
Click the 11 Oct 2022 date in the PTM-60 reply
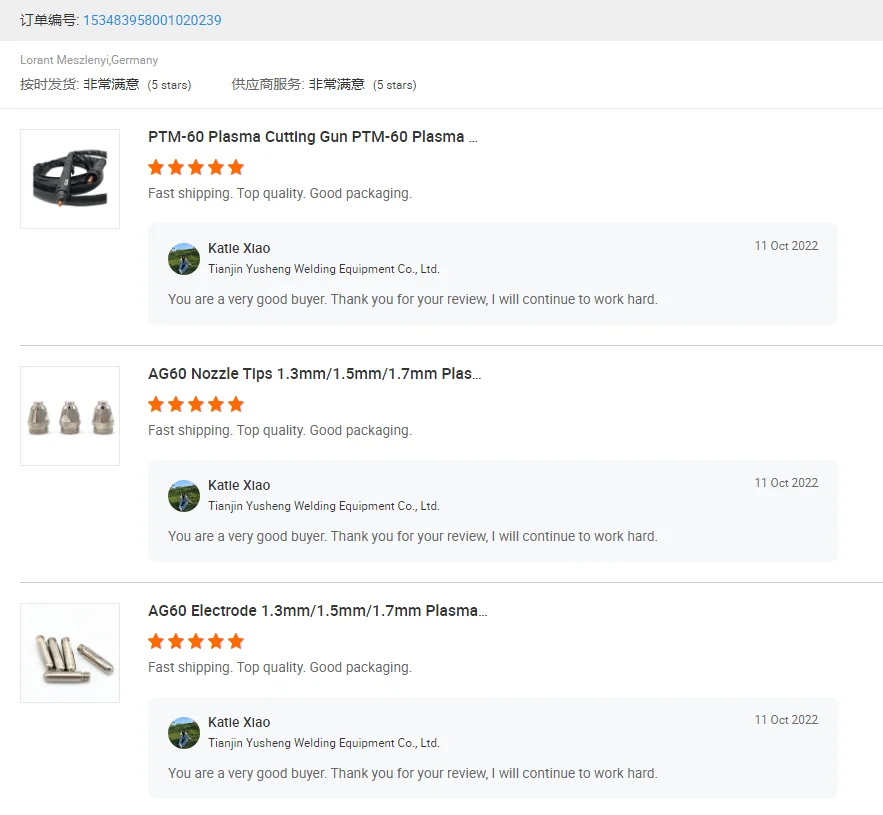[786, 246]
